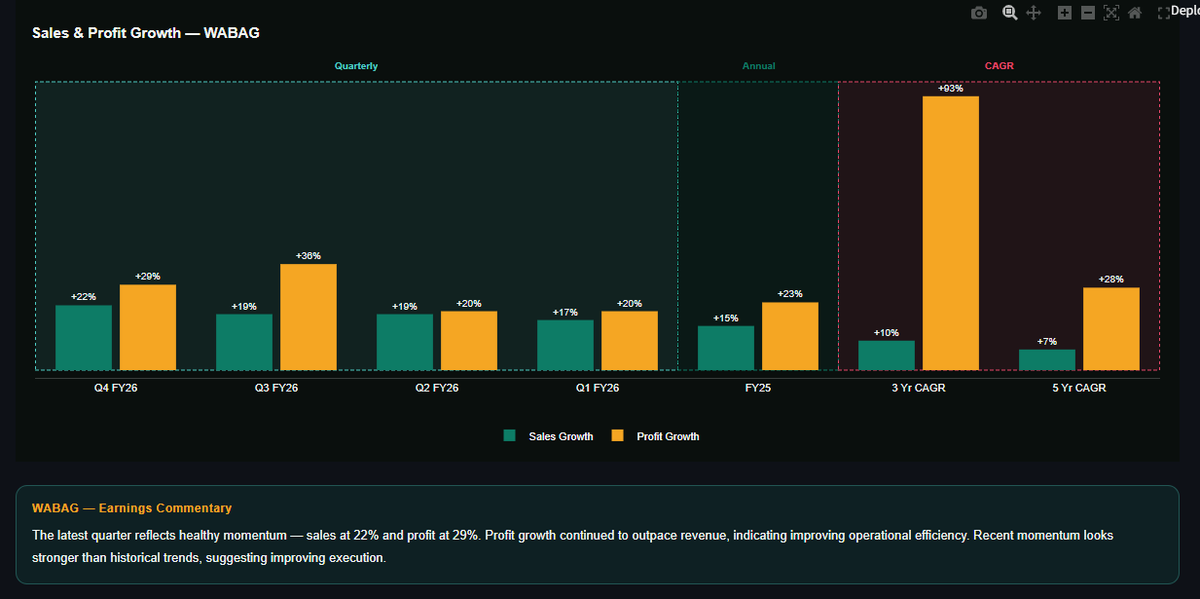Click the Q1 FY26 sales bar +17%
This screenshot has width=1200, height=599.
coord(565,345)
